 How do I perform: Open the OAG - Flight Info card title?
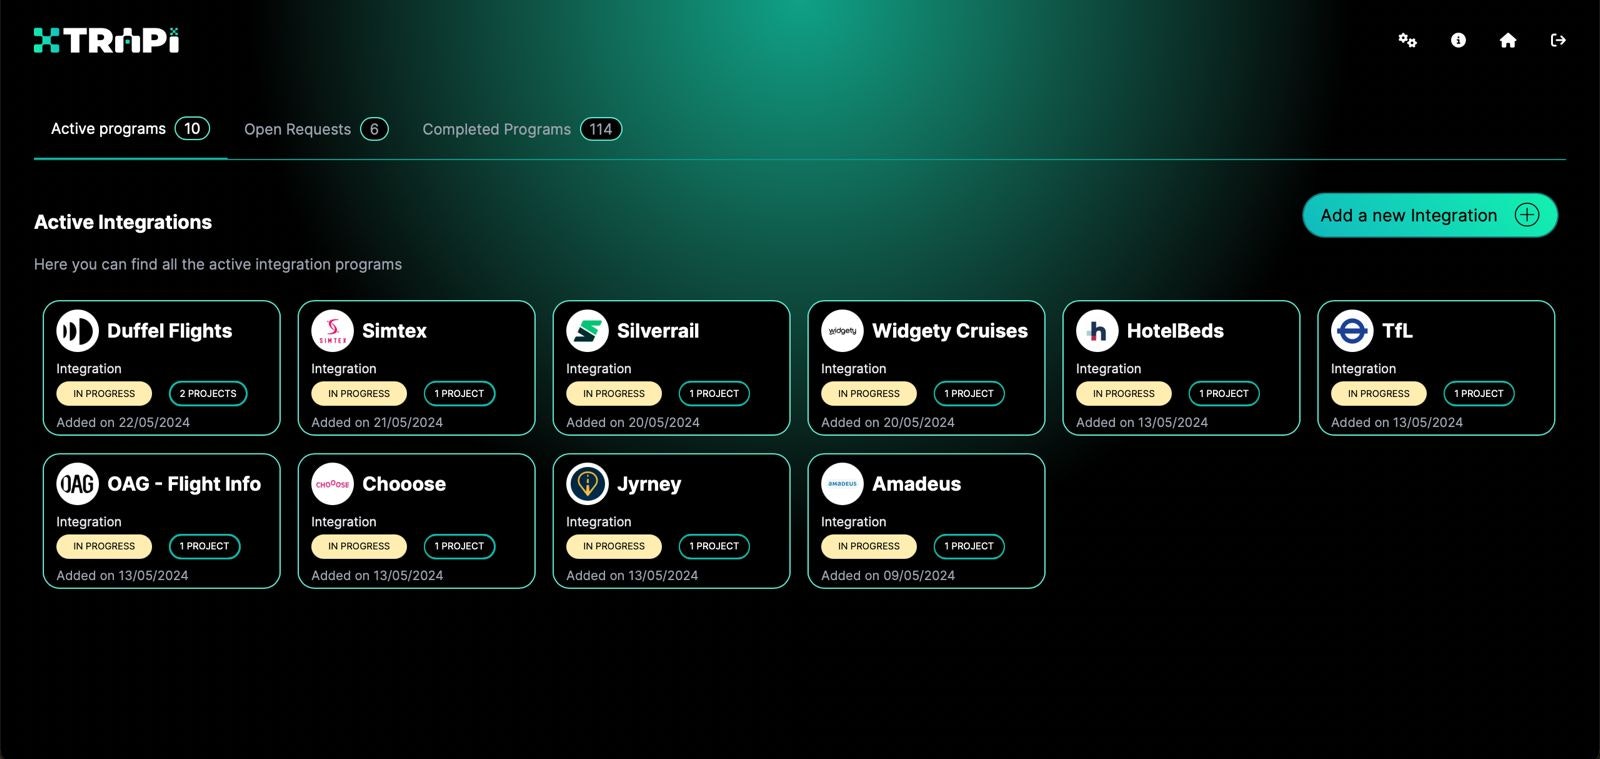184,484
